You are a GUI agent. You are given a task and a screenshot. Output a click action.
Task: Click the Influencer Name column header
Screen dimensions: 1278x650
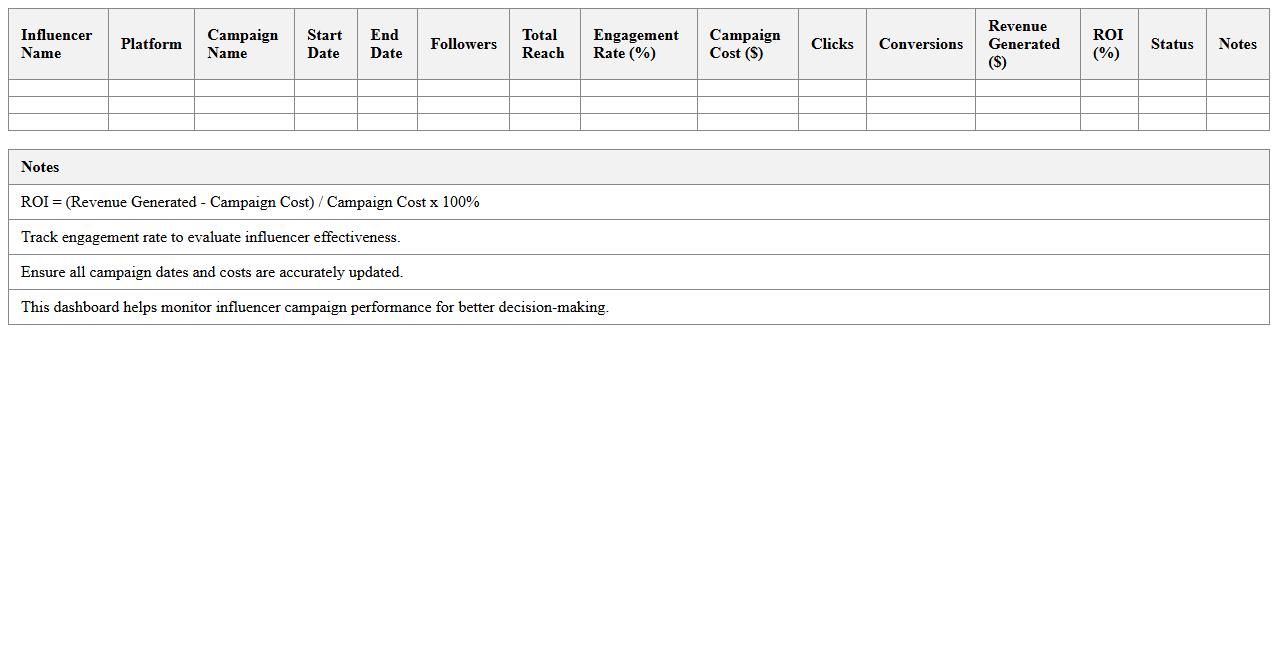pyautogui.click(x=57, y=44)
